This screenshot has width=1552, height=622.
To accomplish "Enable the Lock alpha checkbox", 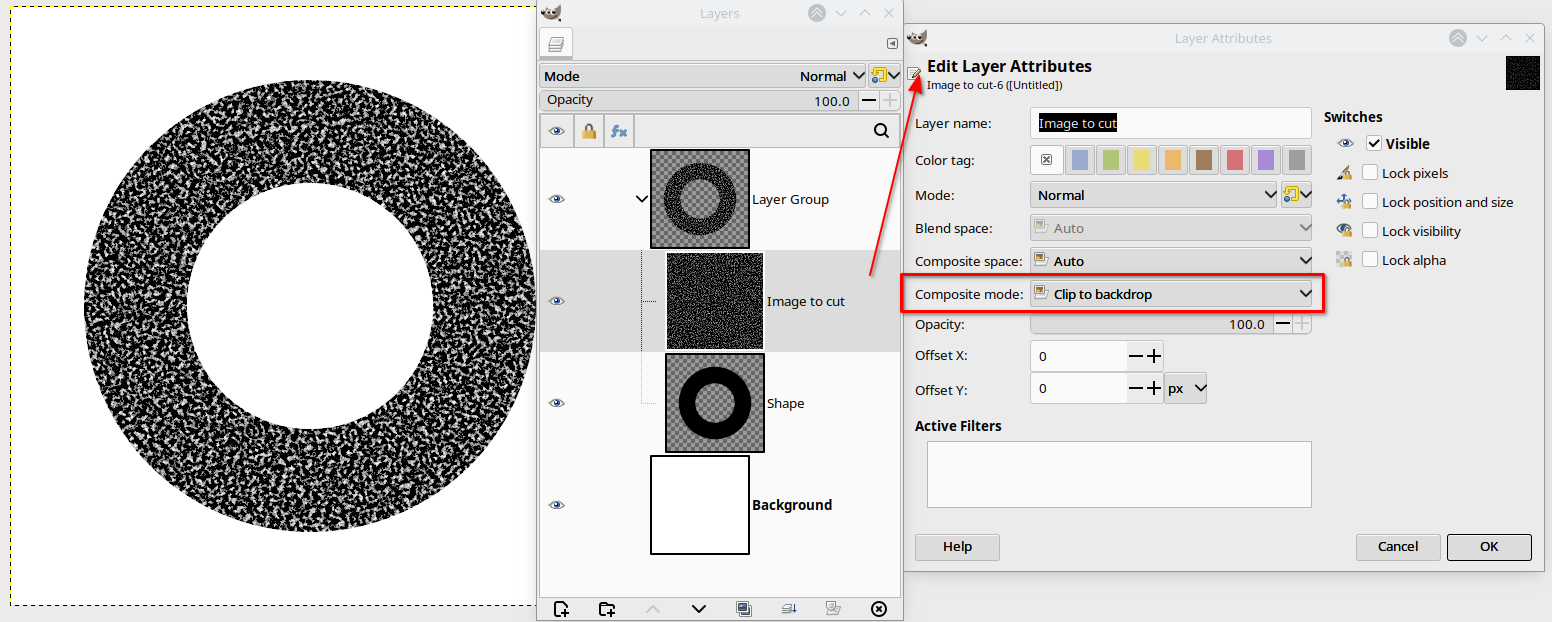I will tap(1370, 260).
